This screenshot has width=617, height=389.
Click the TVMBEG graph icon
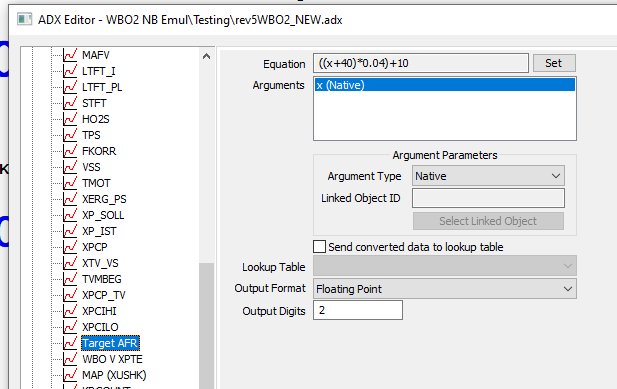pos(70,279)
